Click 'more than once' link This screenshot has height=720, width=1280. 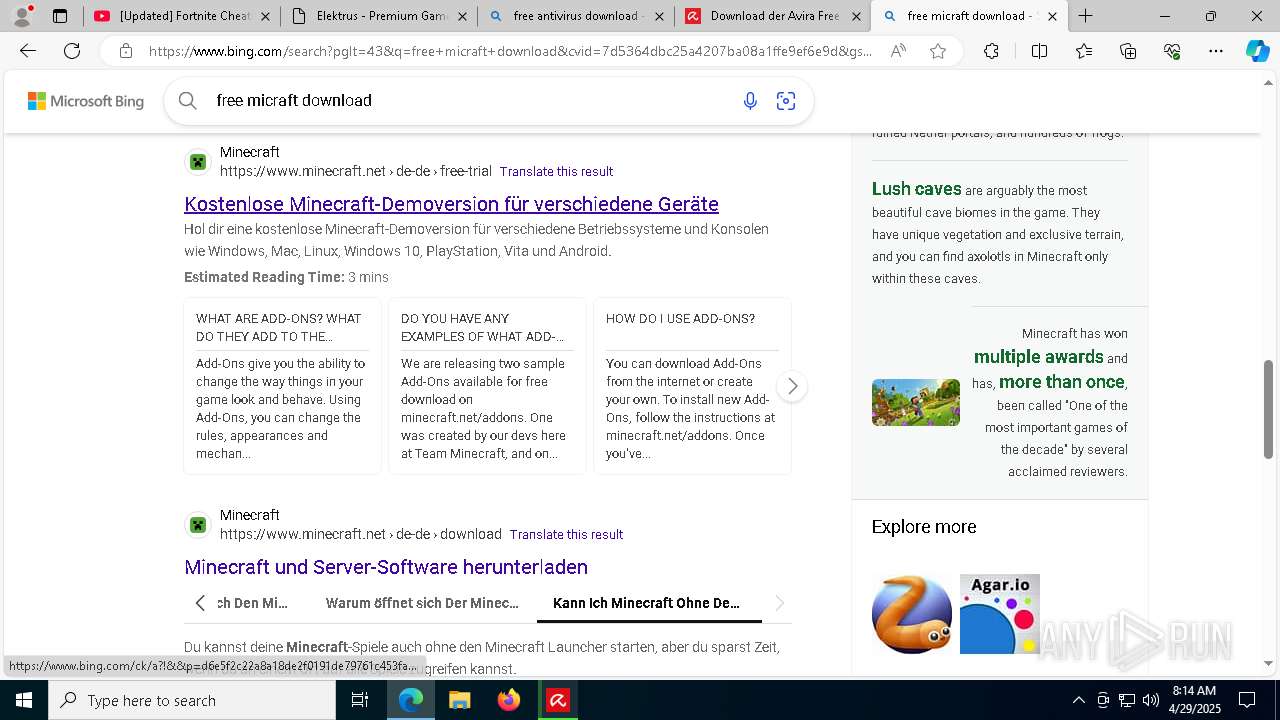(1062, 382)
